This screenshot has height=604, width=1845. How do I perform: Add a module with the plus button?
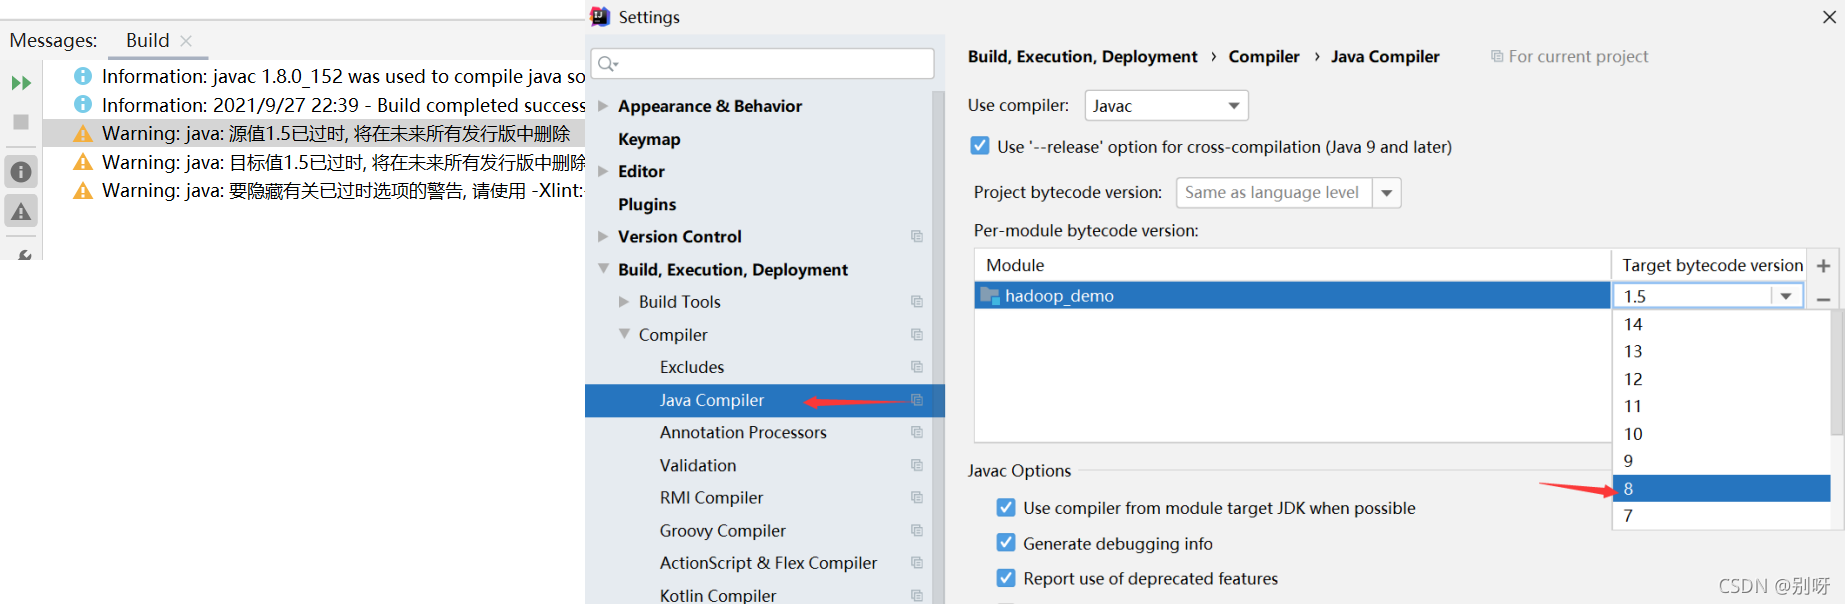(x=1823, y=266)
